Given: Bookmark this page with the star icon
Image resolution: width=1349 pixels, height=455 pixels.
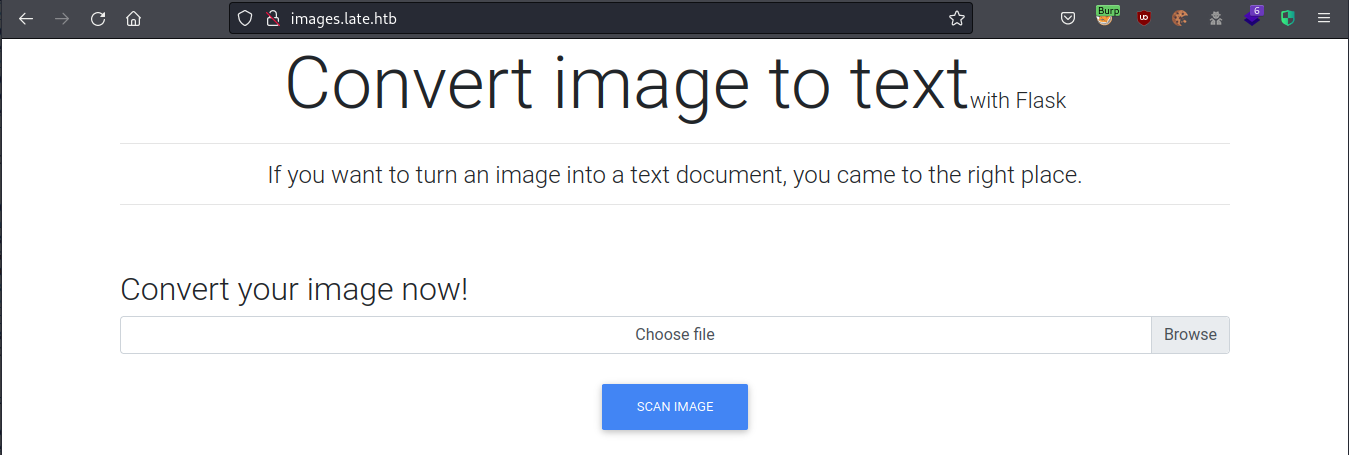Looking at the screenshot, I should 956,18.
